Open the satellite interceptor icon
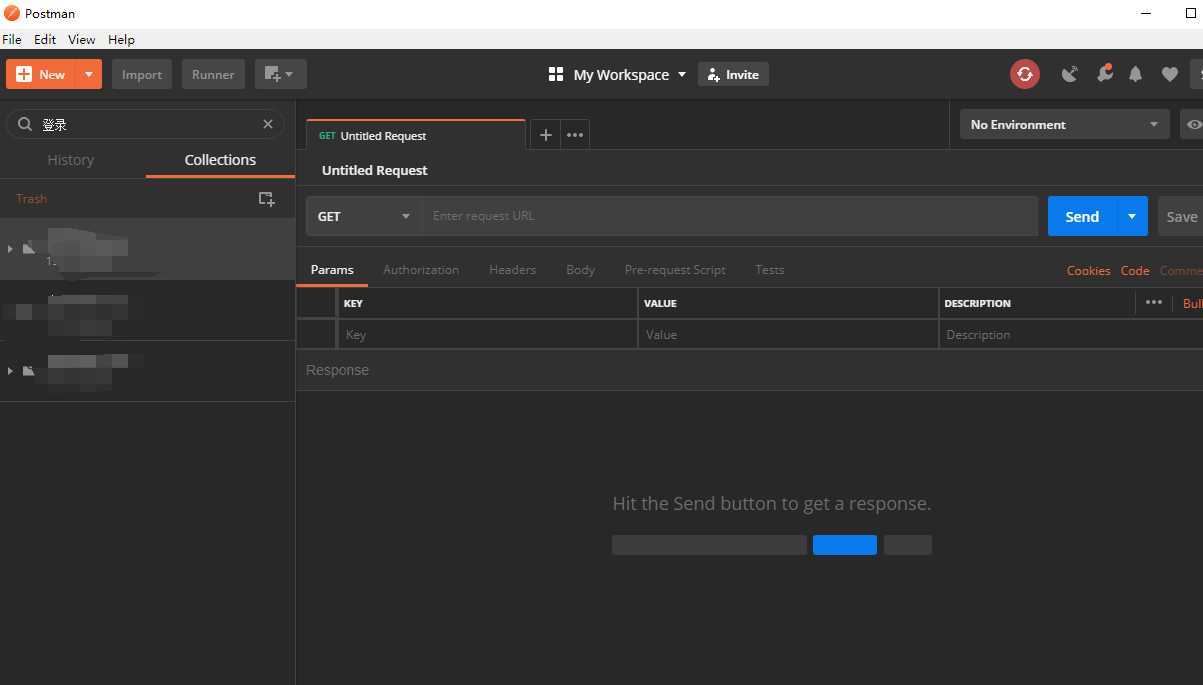Image resolution: width=1203 pixels, height=685 pixels. coord(1070,74)
